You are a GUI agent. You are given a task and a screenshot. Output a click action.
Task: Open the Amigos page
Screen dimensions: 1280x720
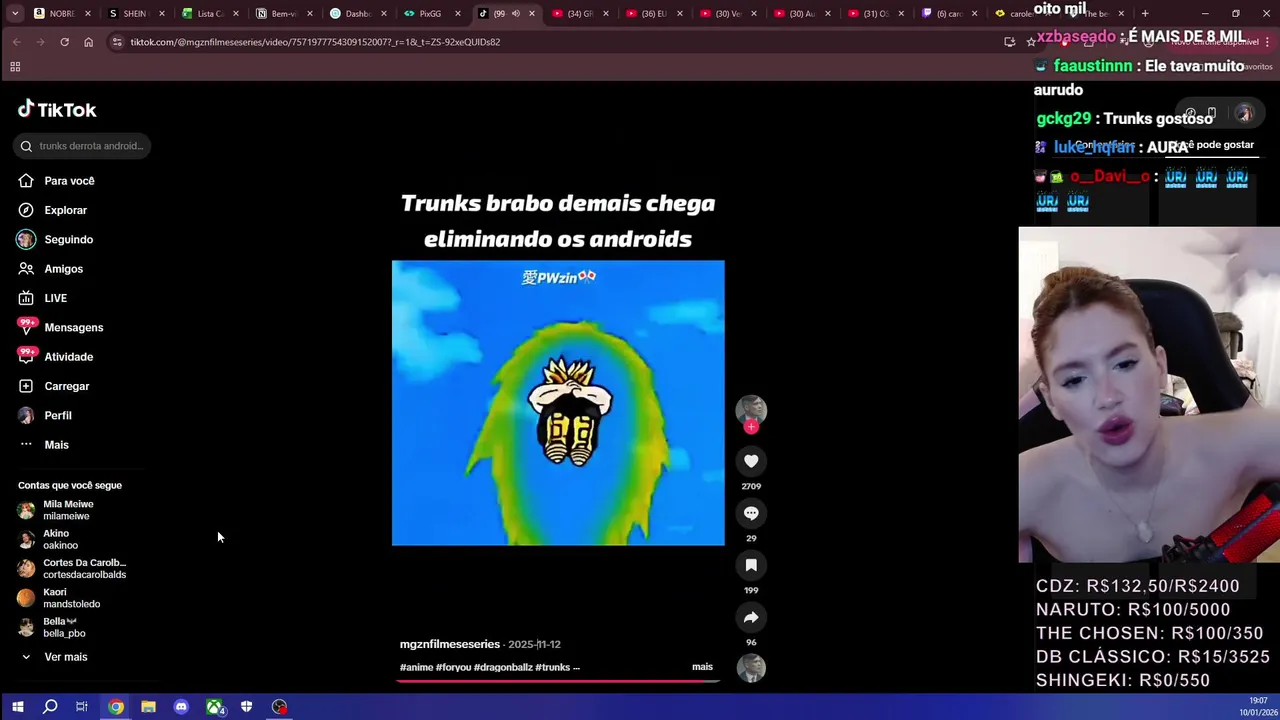click(x=63, y=269)
